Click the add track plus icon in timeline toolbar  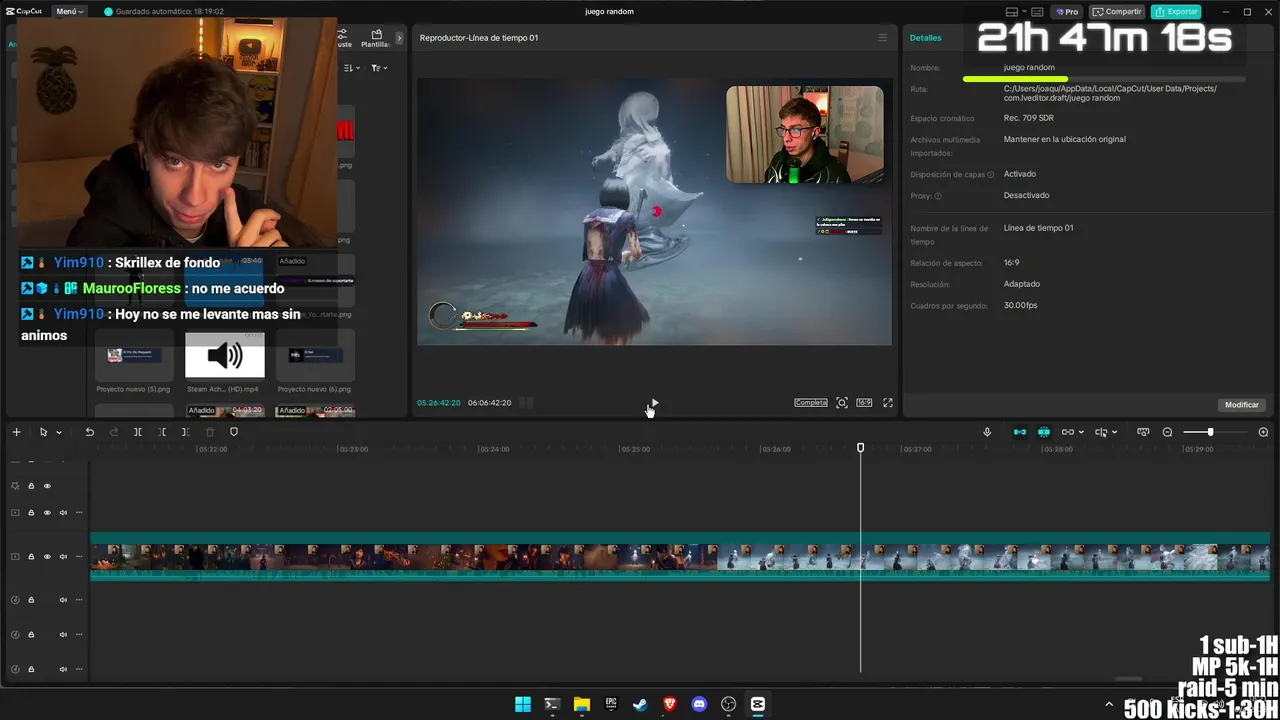pos(16,432)
